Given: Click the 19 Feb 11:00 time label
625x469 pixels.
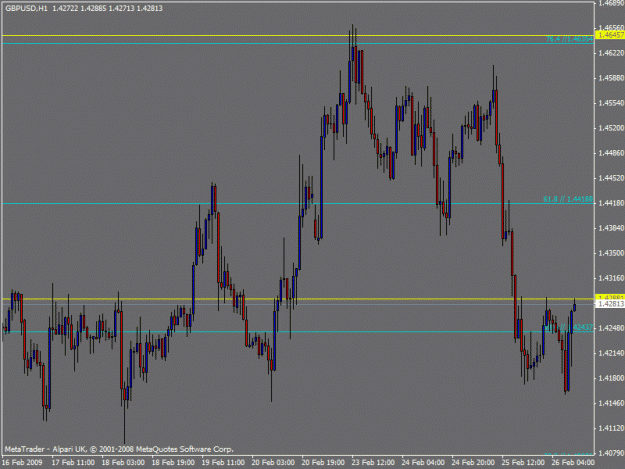Looking at the screenshot, I should (223, 463).
